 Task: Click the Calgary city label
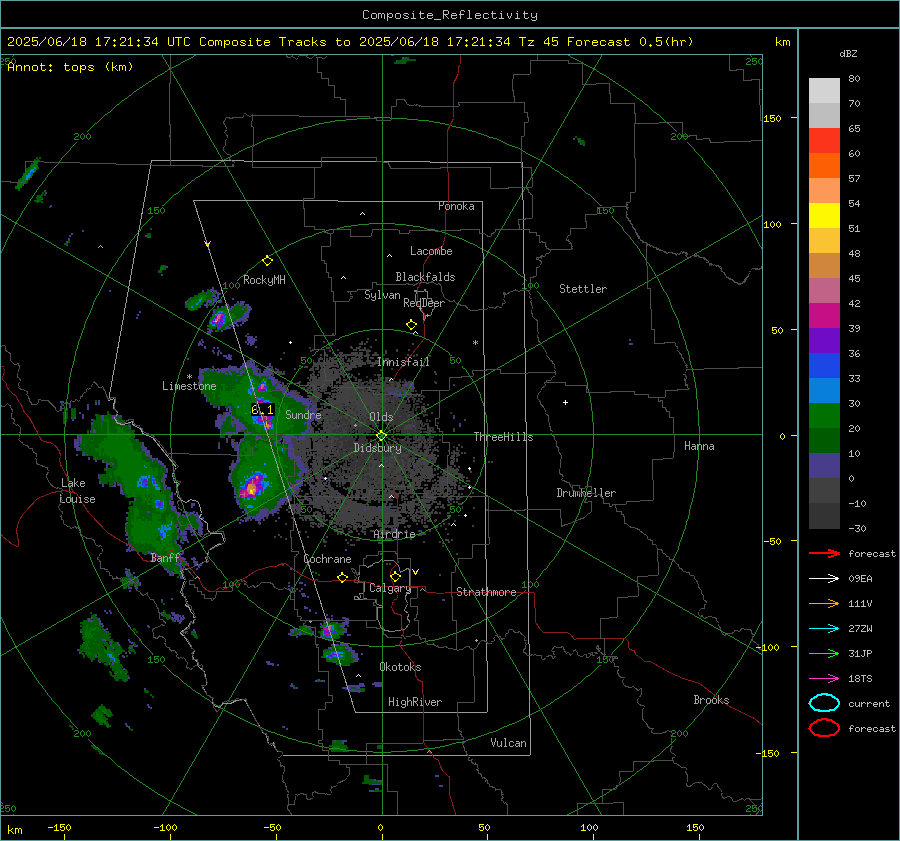click(390, 588)
